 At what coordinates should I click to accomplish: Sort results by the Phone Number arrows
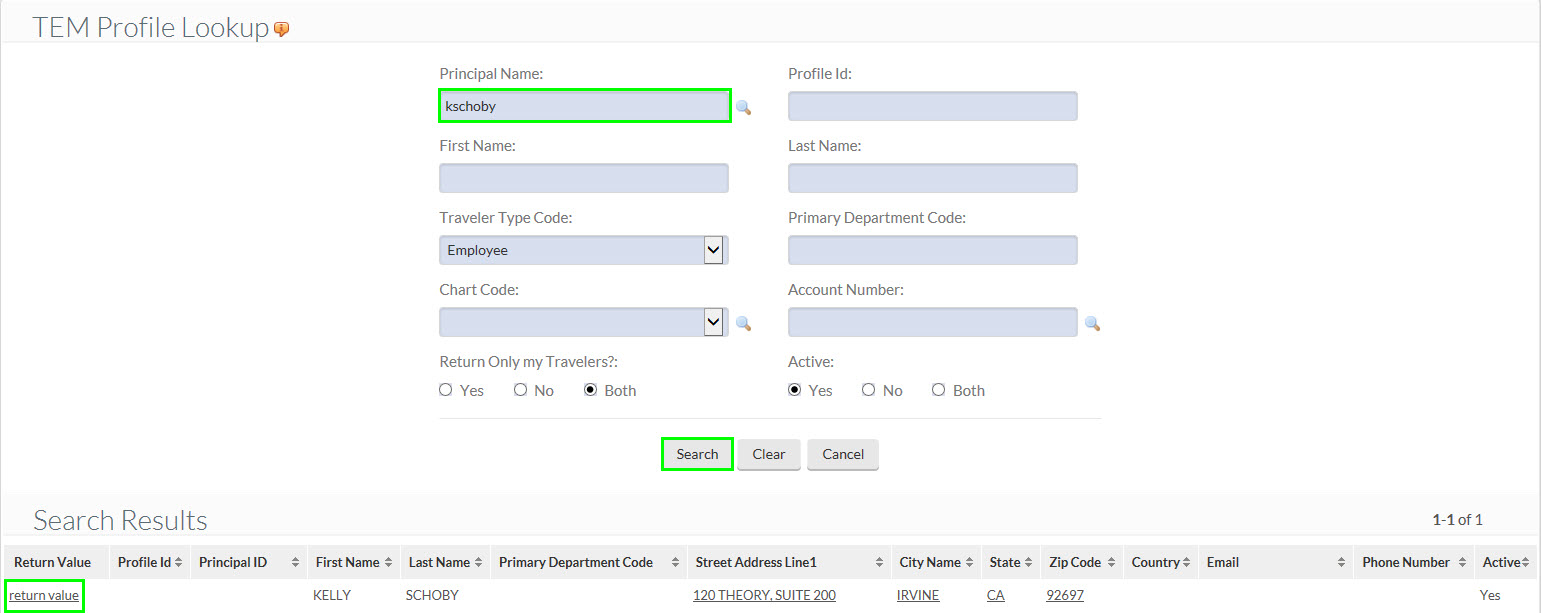click(1462, 563)
